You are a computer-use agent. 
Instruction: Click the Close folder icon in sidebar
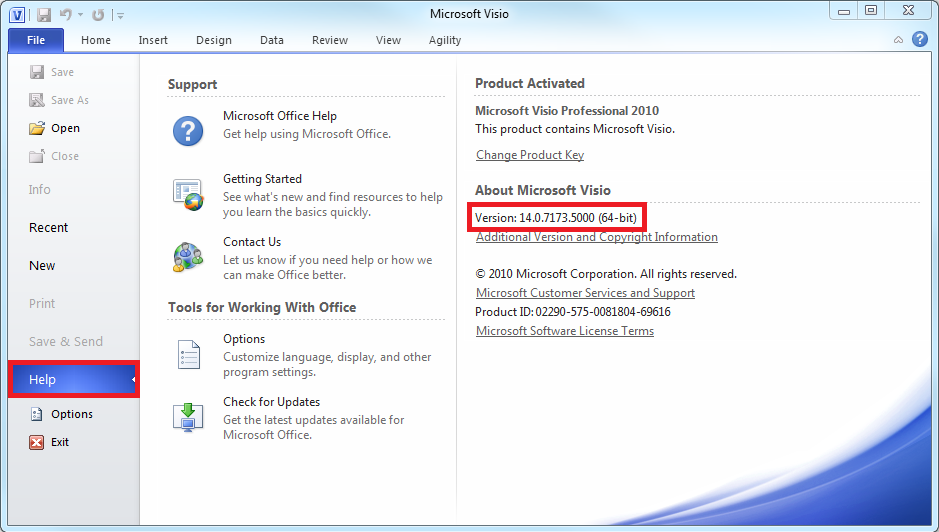(x=37, y=156)
